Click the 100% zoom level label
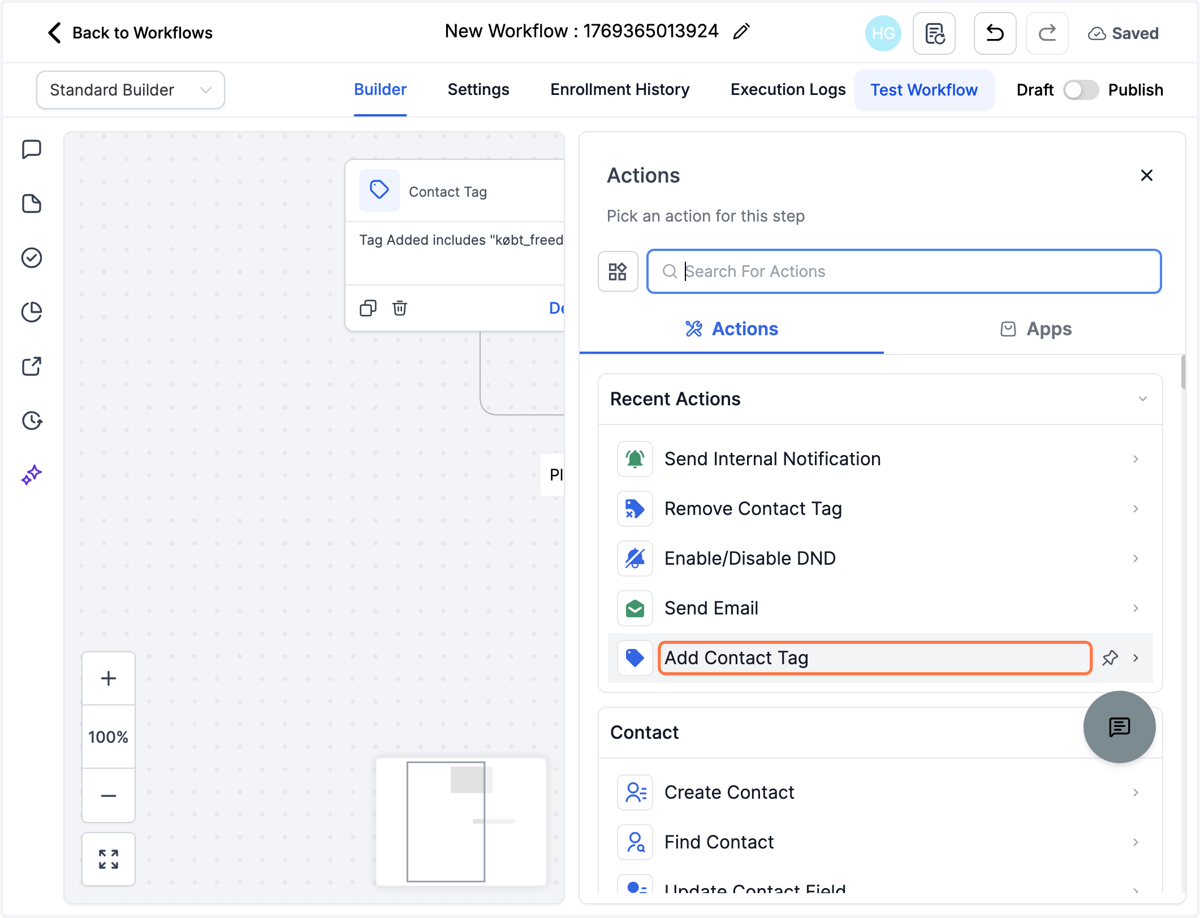Image resolution: width=1200 pixels, height=918 pixels. point(109,737)
